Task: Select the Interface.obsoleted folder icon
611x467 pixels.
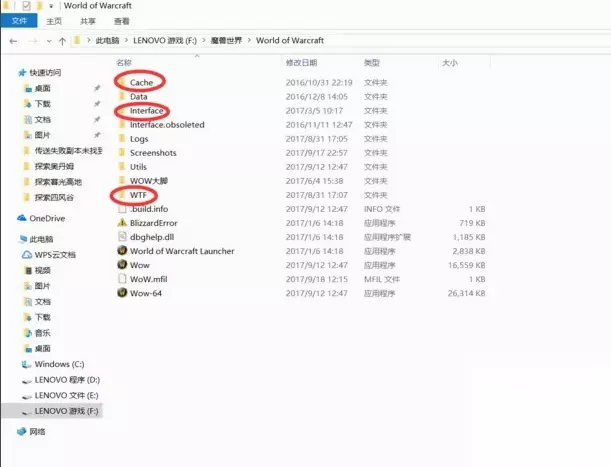Action: [x=122, y=124]
